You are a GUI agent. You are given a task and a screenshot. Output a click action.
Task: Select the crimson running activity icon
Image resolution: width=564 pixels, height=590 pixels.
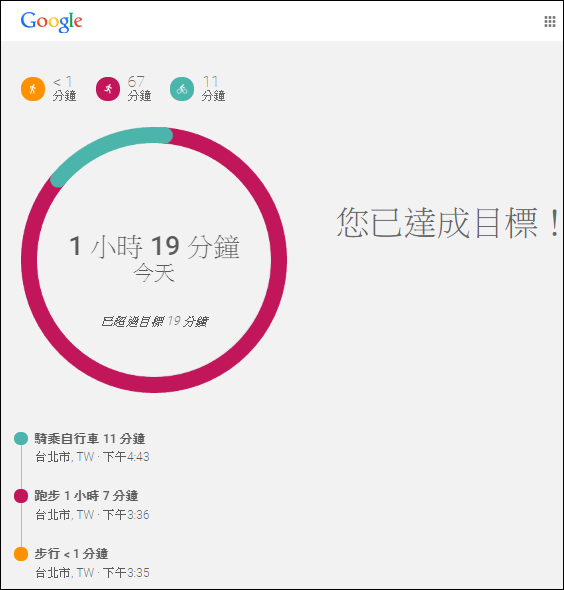click(x=108, y=89)
